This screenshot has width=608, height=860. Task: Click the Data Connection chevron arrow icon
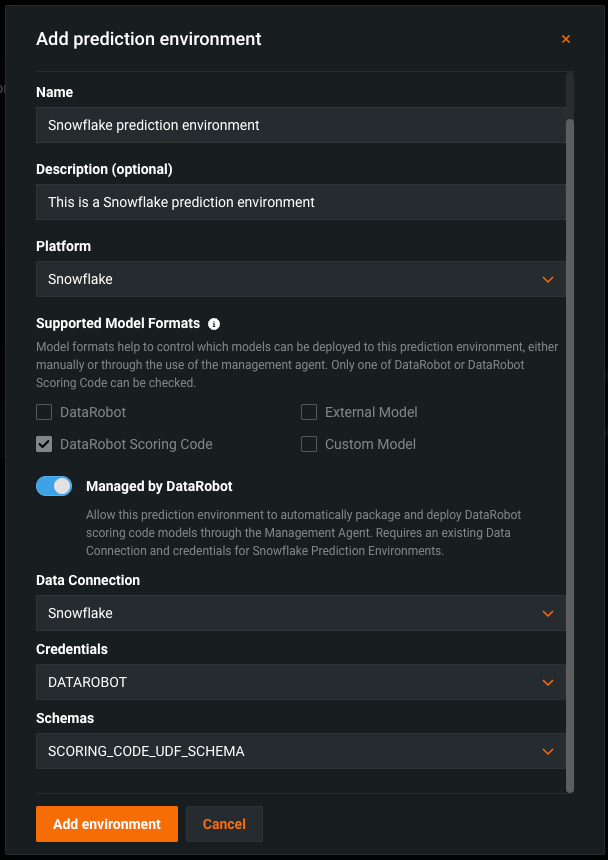pyautogui.click(x=548, y=613)
